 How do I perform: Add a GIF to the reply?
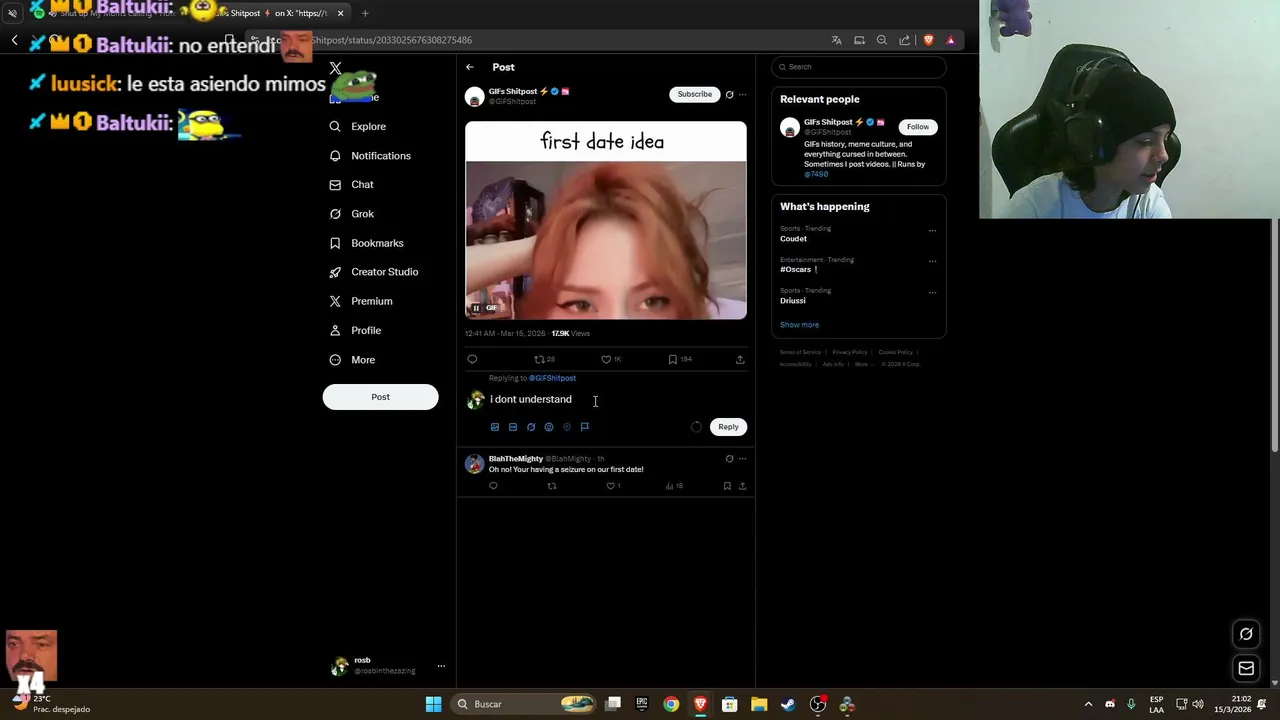point(513,427)
